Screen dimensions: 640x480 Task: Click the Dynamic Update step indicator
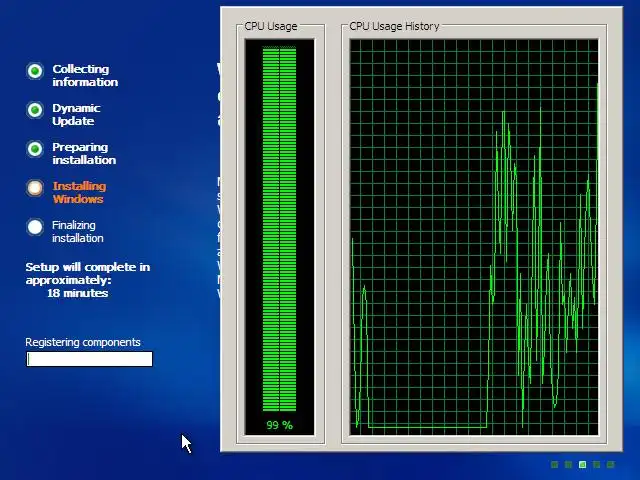click(35, 110)
